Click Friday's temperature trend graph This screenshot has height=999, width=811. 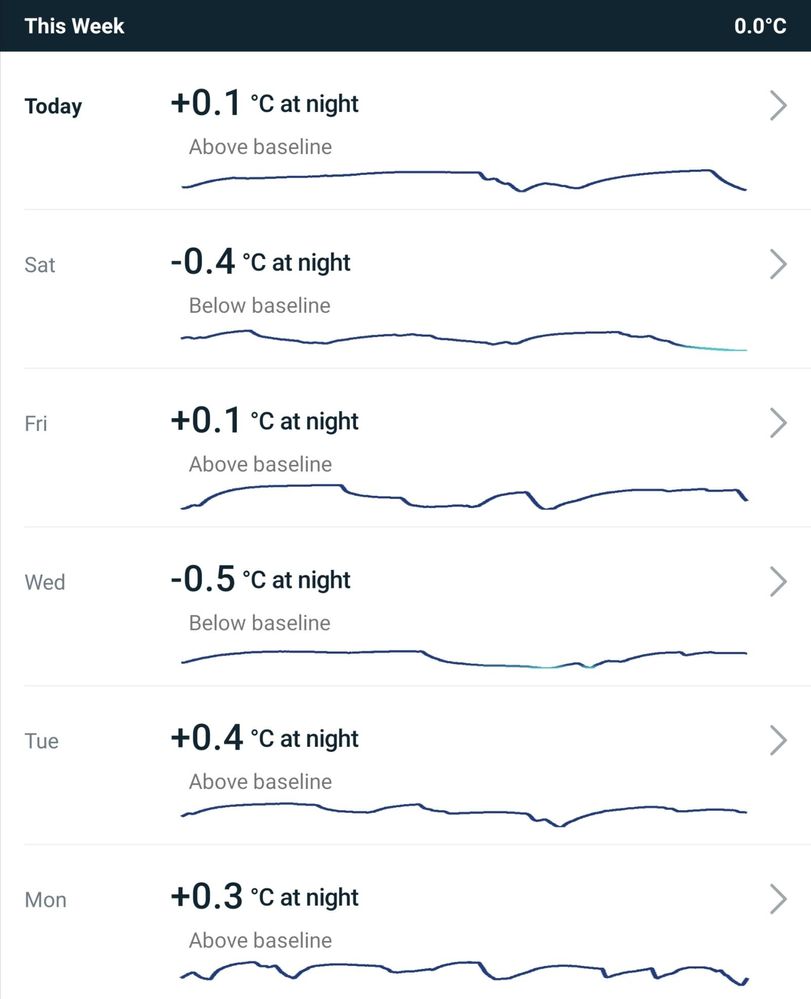pyautogui.click(x=464, y=497)
